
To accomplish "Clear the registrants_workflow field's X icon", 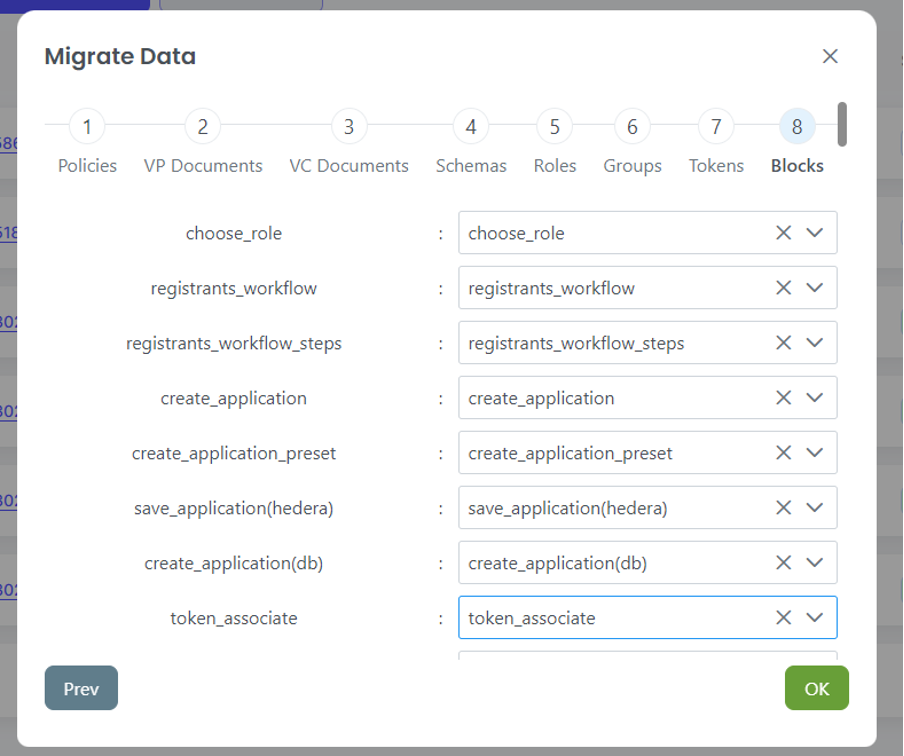I will point(783,288).
